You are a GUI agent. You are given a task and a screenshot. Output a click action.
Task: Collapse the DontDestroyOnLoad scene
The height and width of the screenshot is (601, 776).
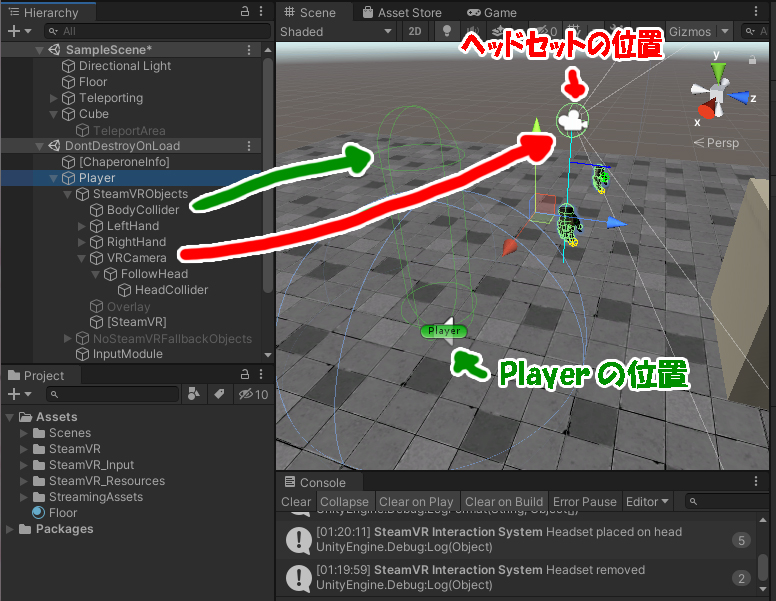40,146
